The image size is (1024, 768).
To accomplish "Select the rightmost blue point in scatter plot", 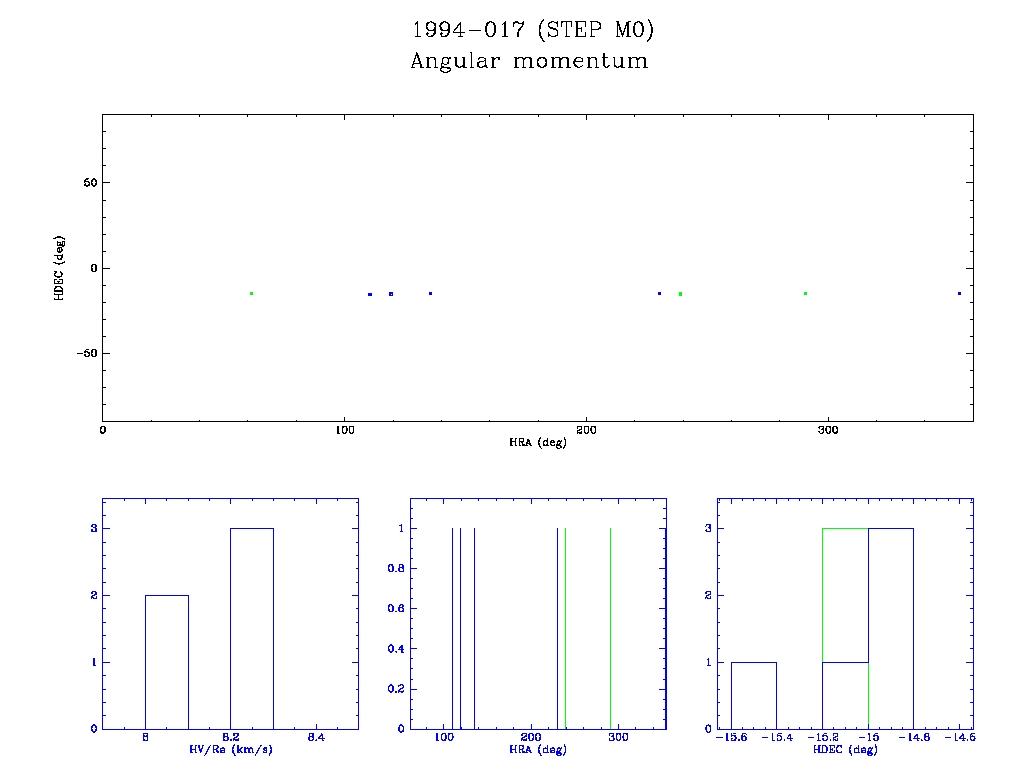I will [959, 293].
